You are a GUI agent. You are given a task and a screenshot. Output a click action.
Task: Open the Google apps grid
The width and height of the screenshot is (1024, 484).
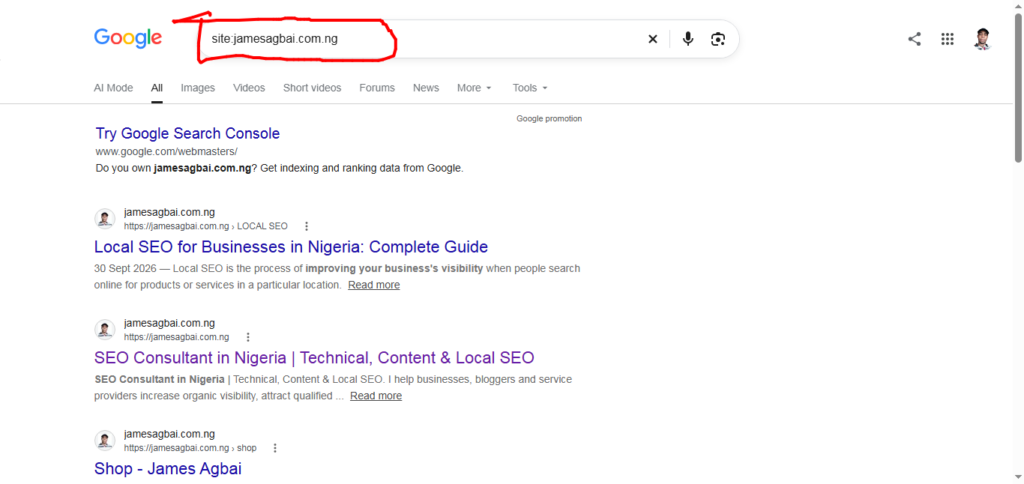point(948,39)
